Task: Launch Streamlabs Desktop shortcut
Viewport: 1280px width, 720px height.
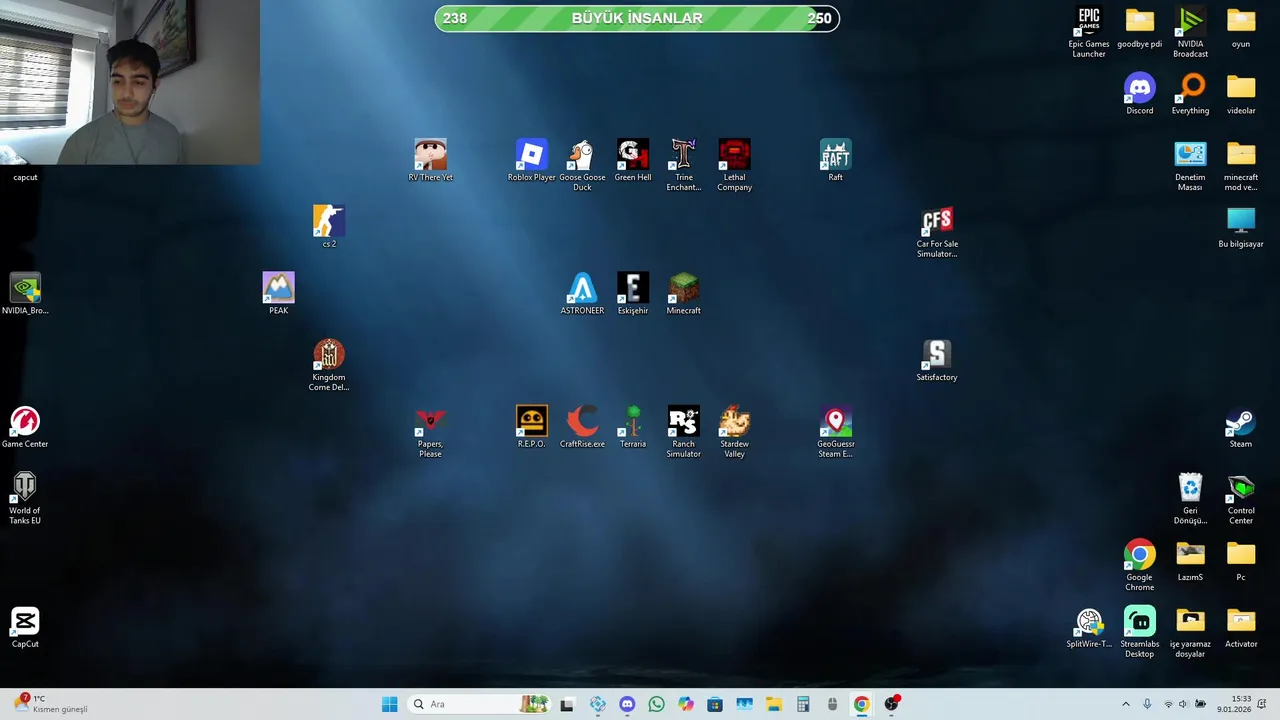Action: [1139, 632]
